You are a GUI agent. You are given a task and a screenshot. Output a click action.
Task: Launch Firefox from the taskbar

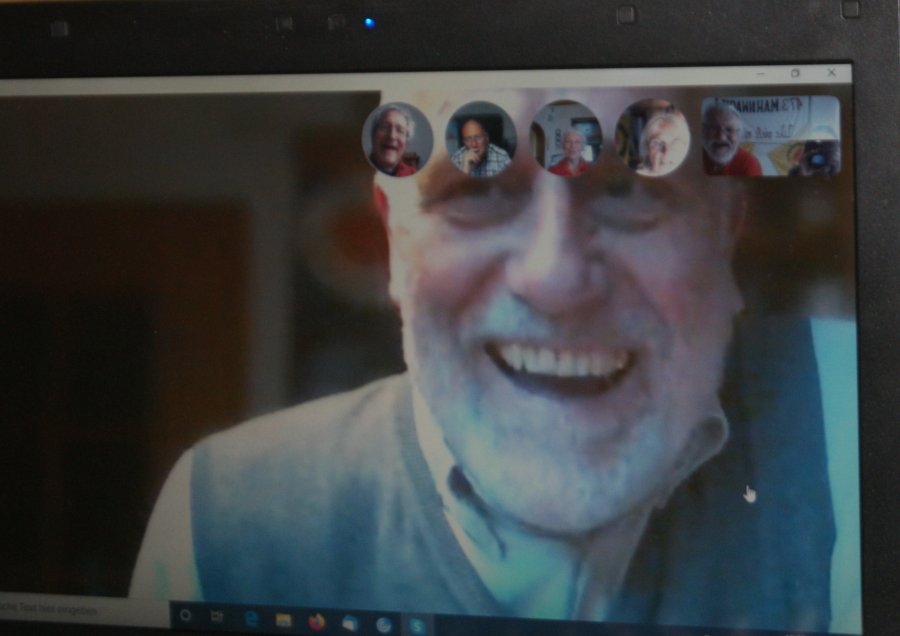point(316,622)
